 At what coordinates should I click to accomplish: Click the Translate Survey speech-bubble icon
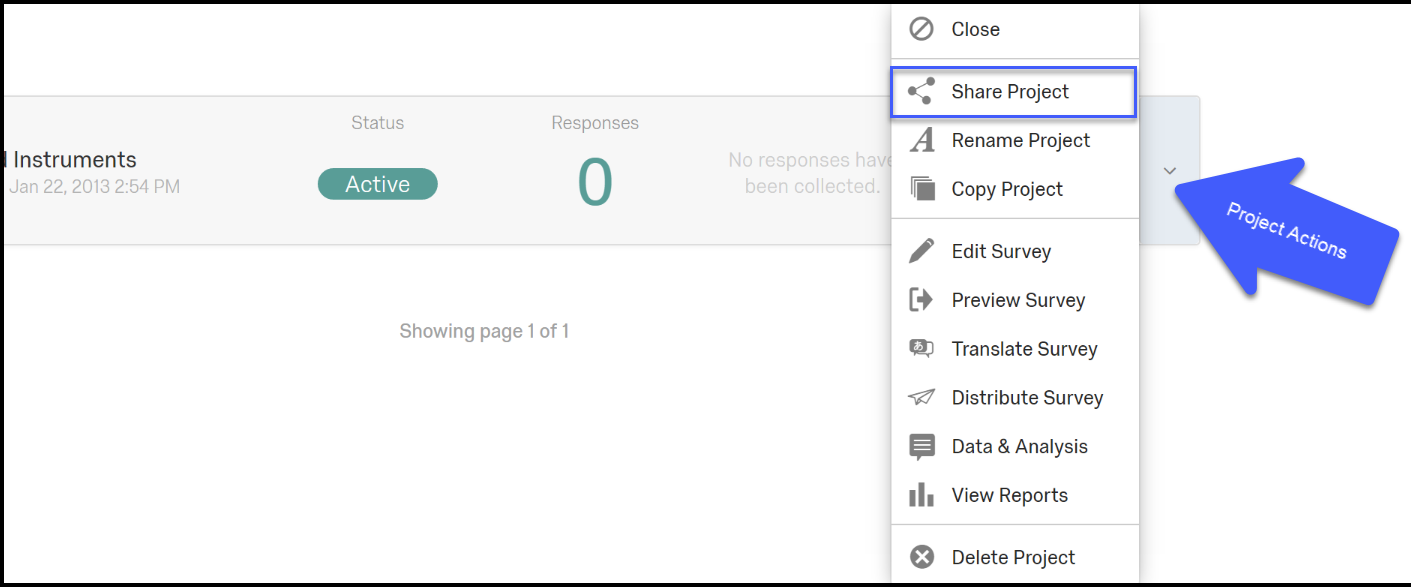click(x=921, y=349)
